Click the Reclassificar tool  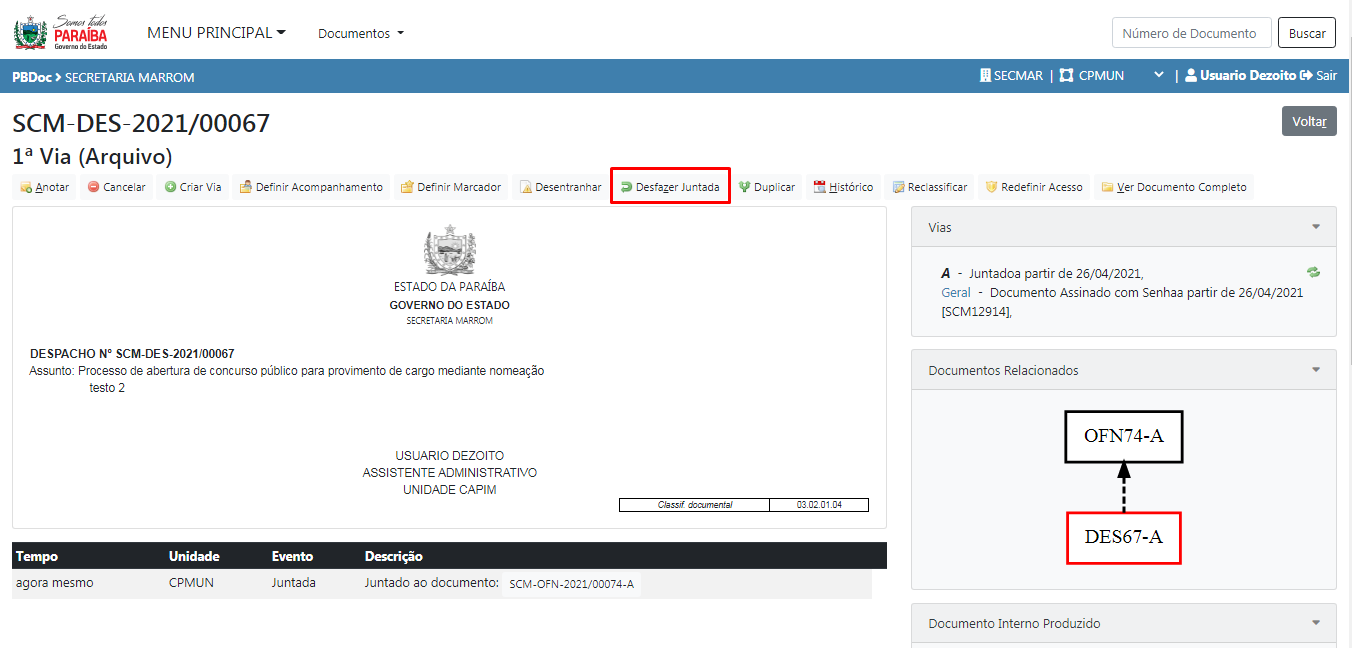pos(899,187)
